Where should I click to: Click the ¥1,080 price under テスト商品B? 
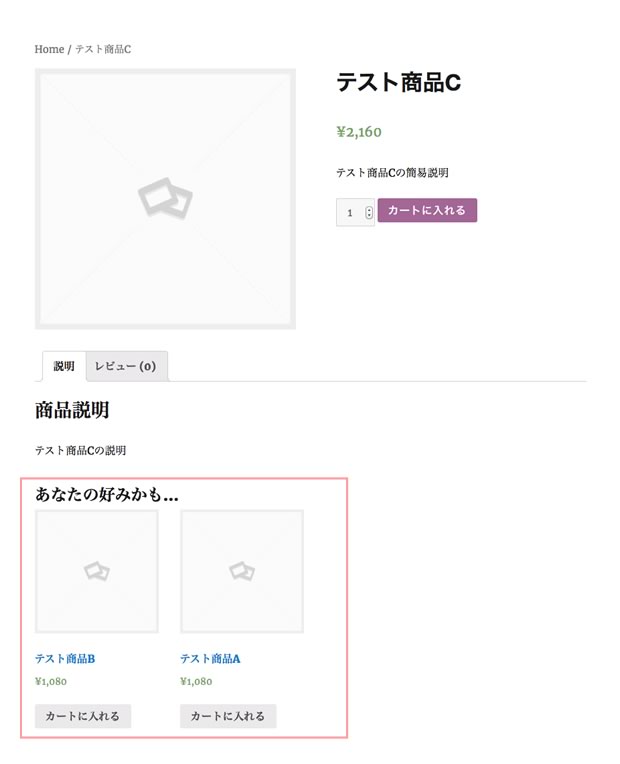tap(51, 682)
